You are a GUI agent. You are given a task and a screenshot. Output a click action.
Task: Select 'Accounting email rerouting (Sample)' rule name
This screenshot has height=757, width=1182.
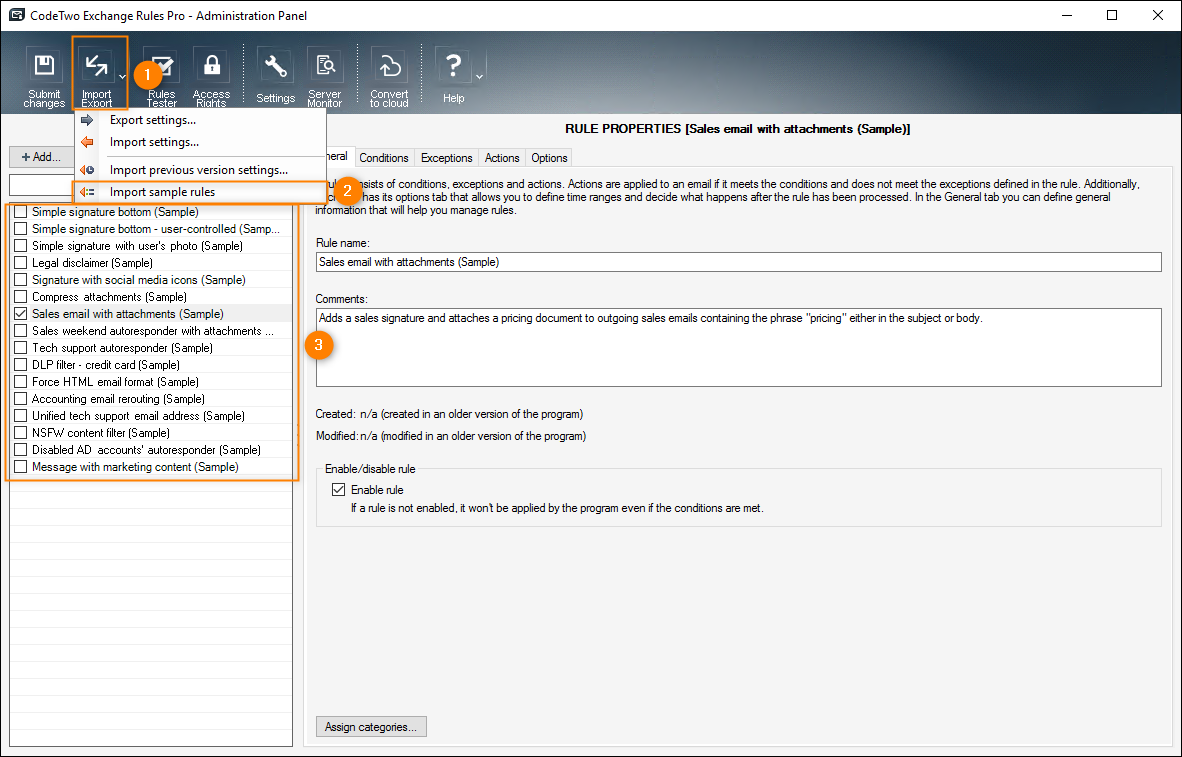[118, 398]
